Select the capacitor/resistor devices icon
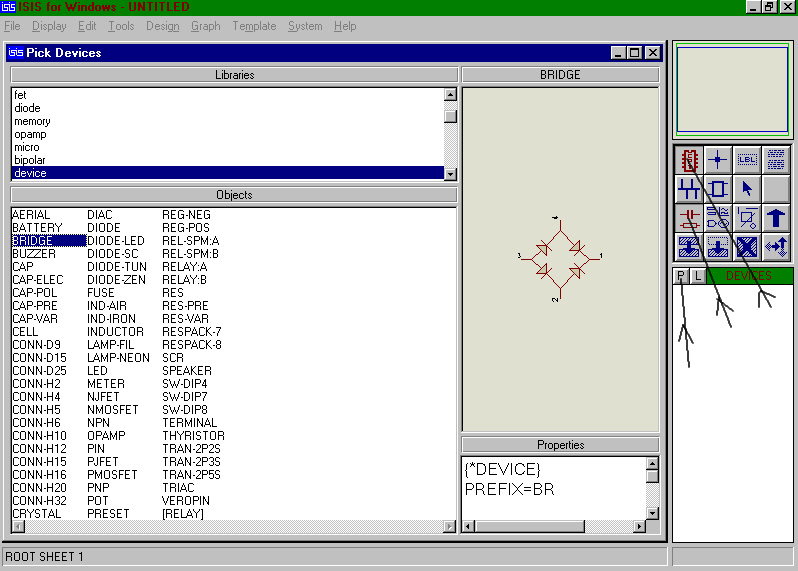798x571 pixels. [x=688, y=217]
